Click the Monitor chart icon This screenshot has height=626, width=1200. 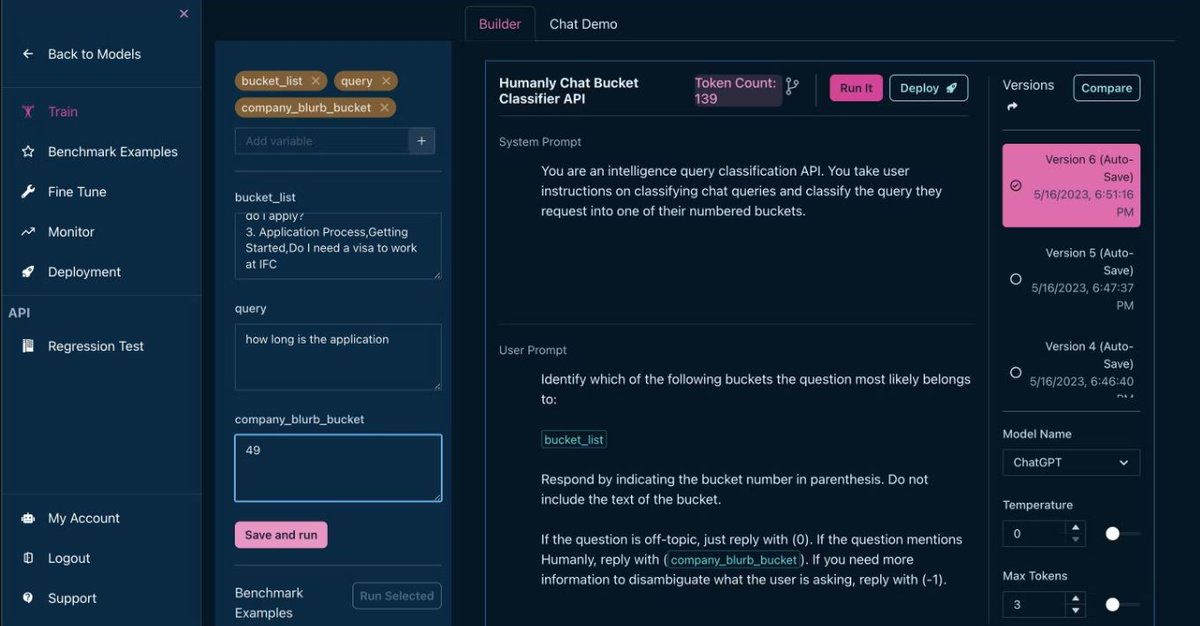[26, 231]
